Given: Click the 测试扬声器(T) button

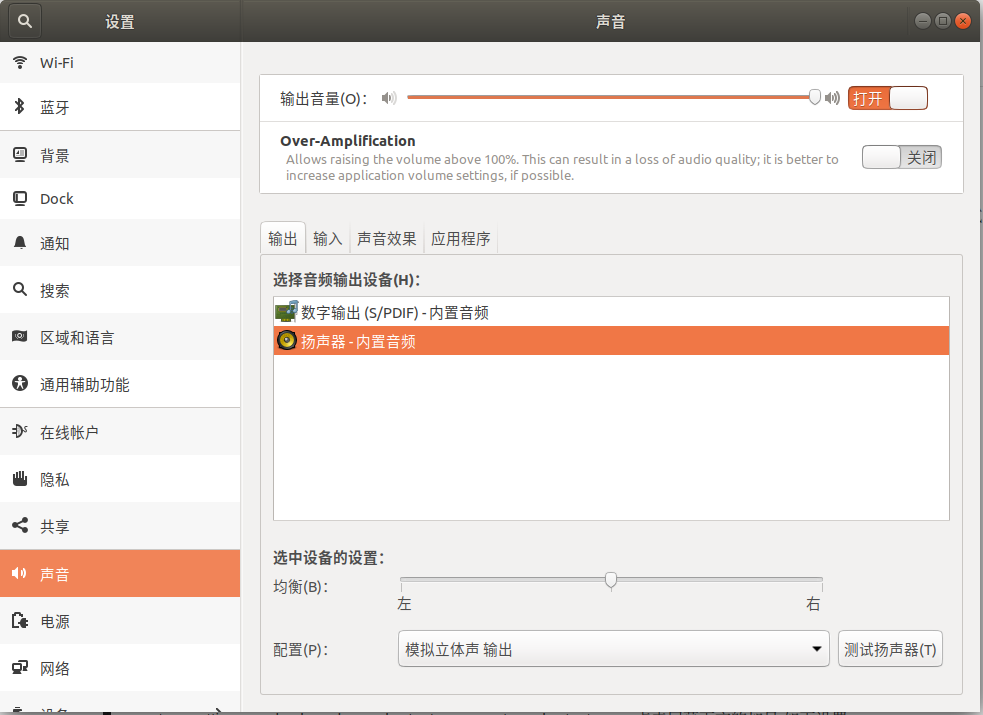Looking at the screenshot, I should [890, 649].
